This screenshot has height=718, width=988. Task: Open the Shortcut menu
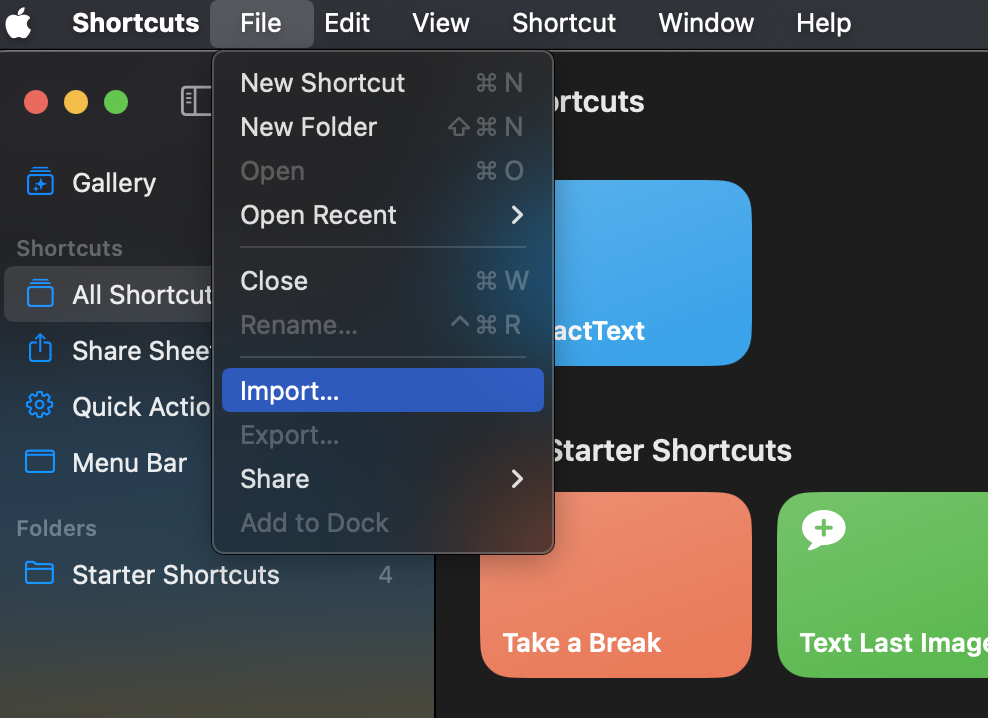click(x=563, y=23)
